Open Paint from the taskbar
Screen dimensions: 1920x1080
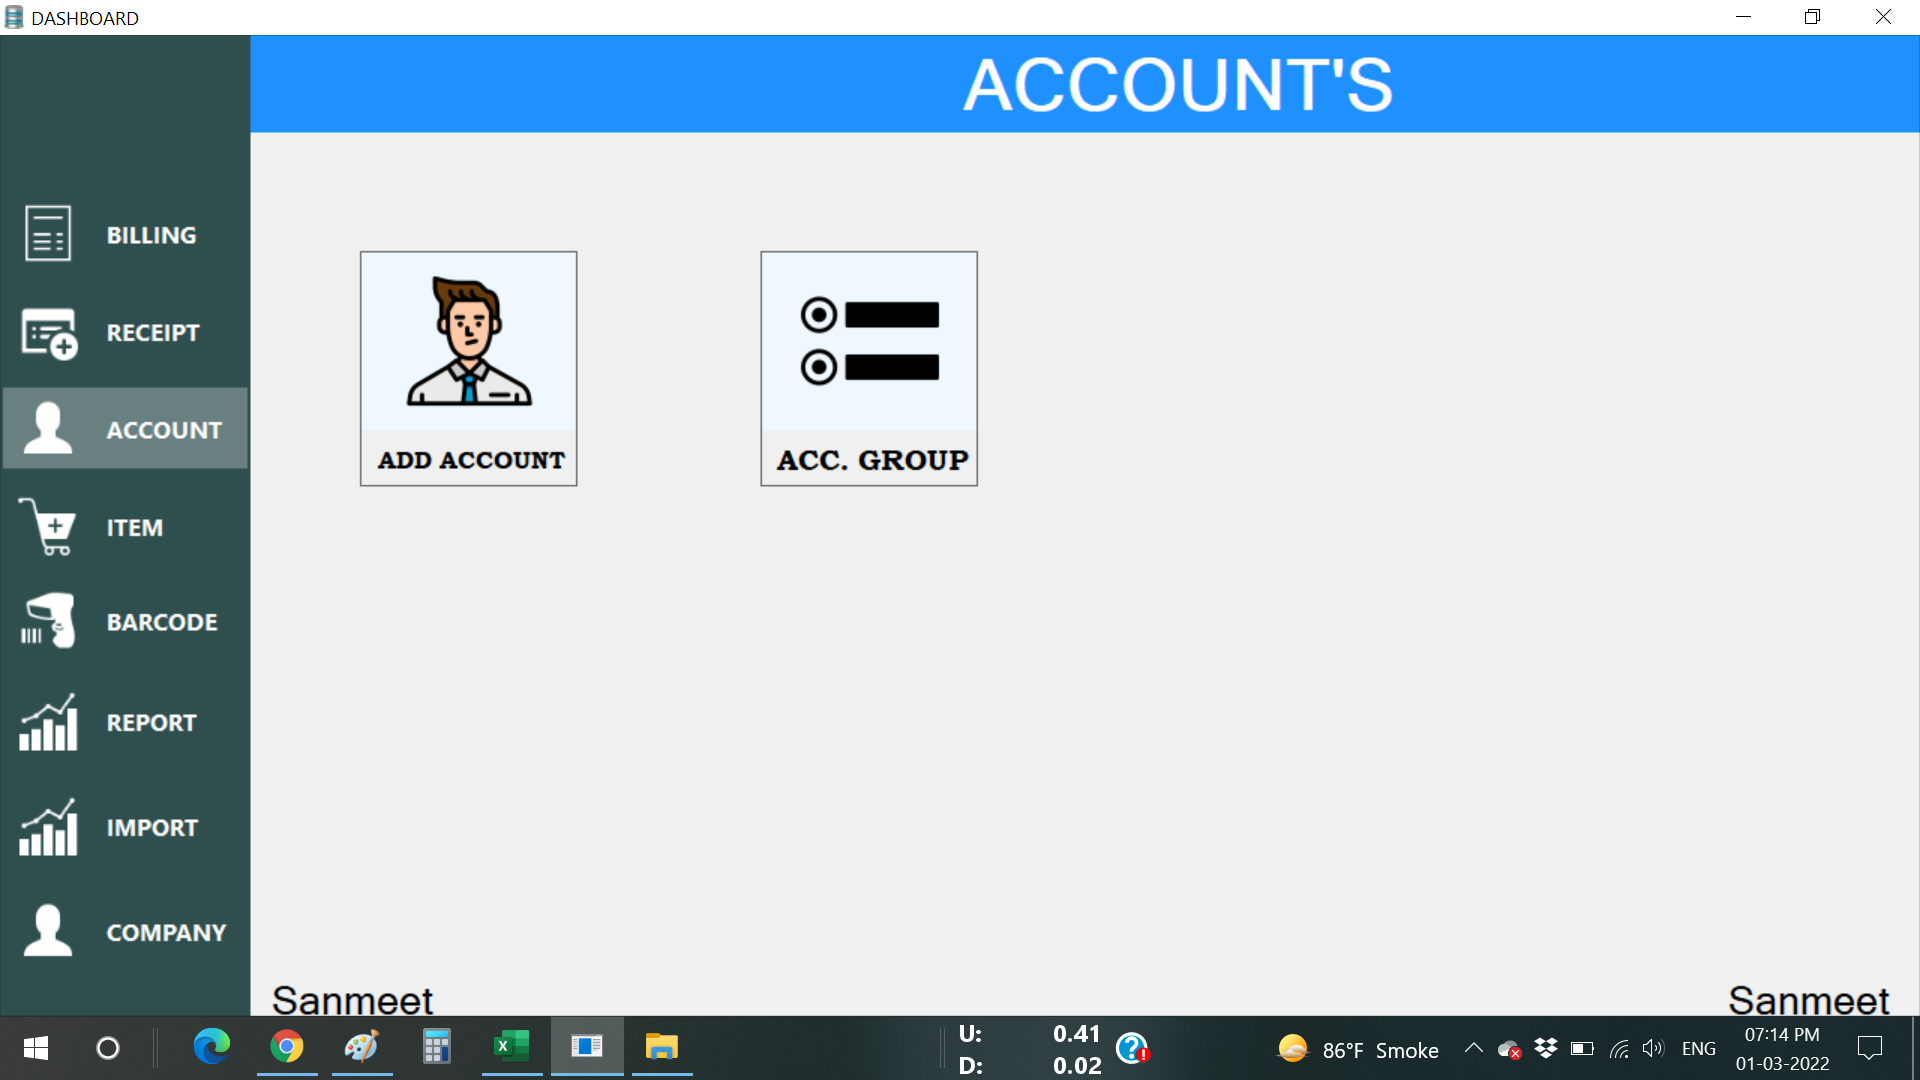click(361, 1047)
